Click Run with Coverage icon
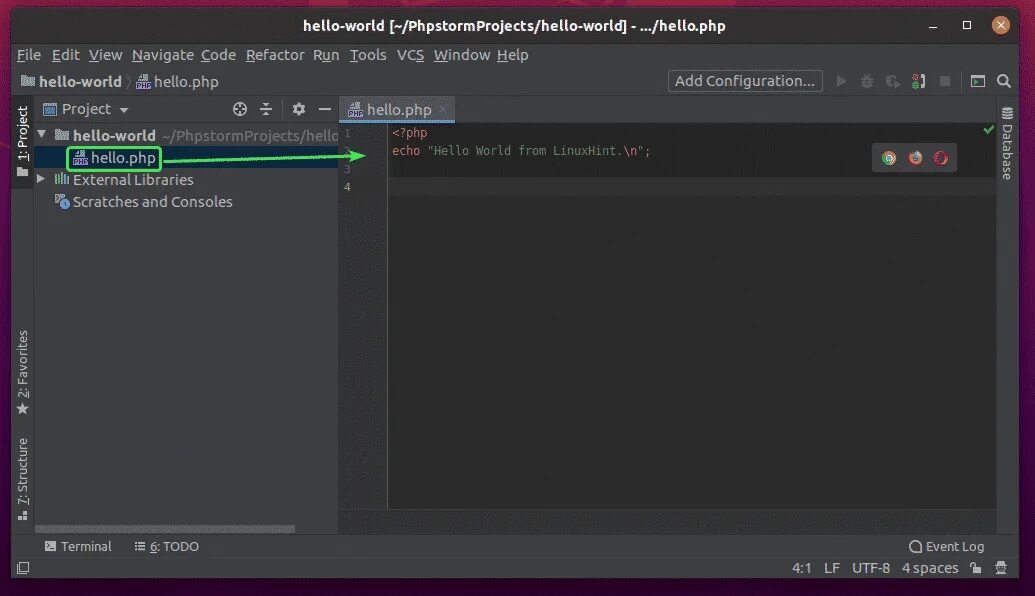 (892, 81)
